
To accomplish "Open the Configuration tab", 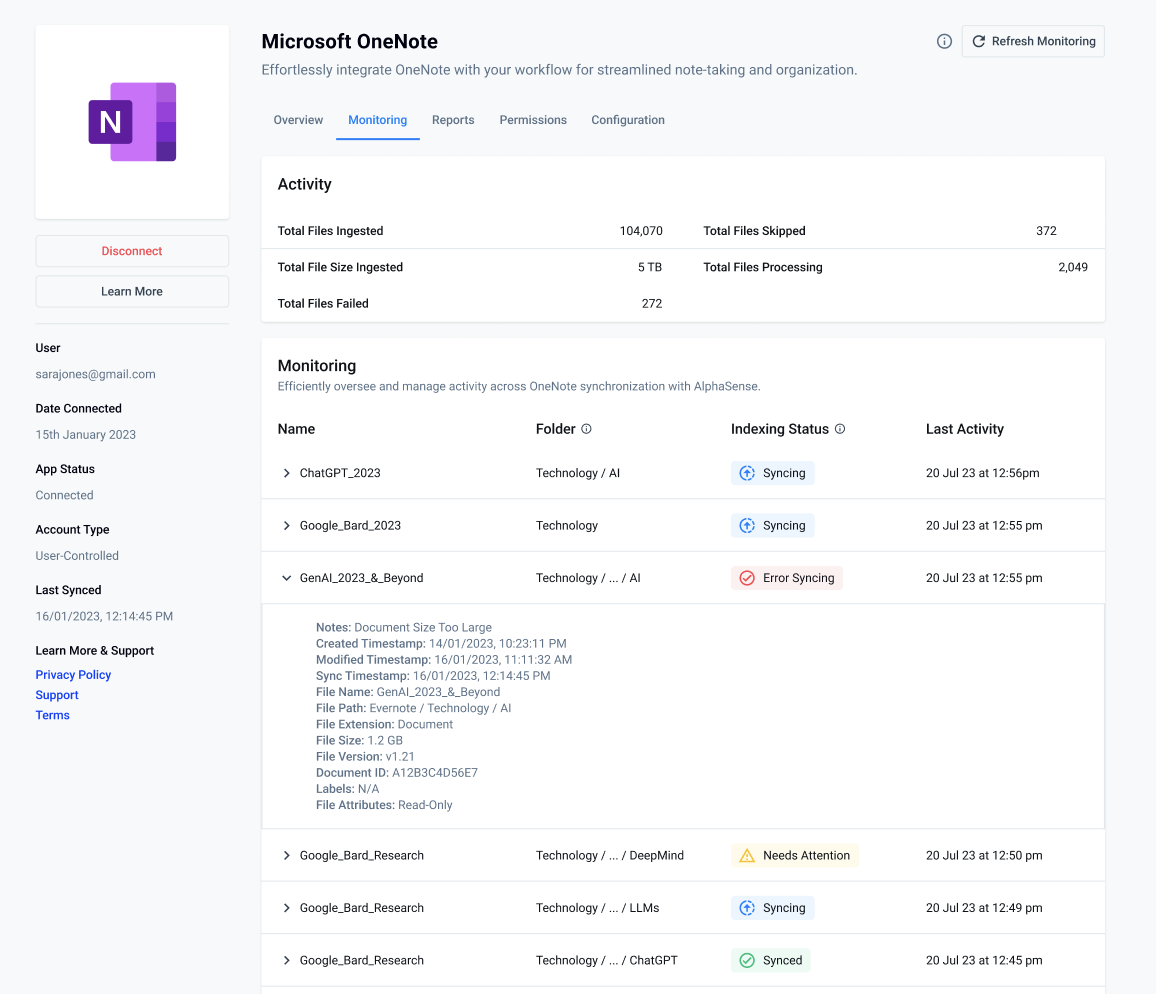I will (628, 120).
